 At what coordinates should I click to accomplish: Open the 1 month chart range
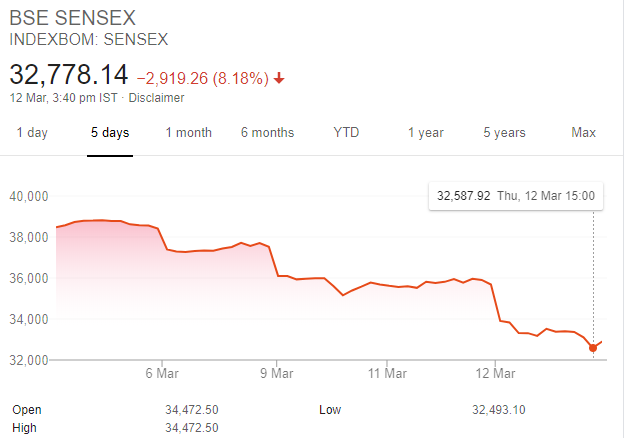[x=189, y=133]
